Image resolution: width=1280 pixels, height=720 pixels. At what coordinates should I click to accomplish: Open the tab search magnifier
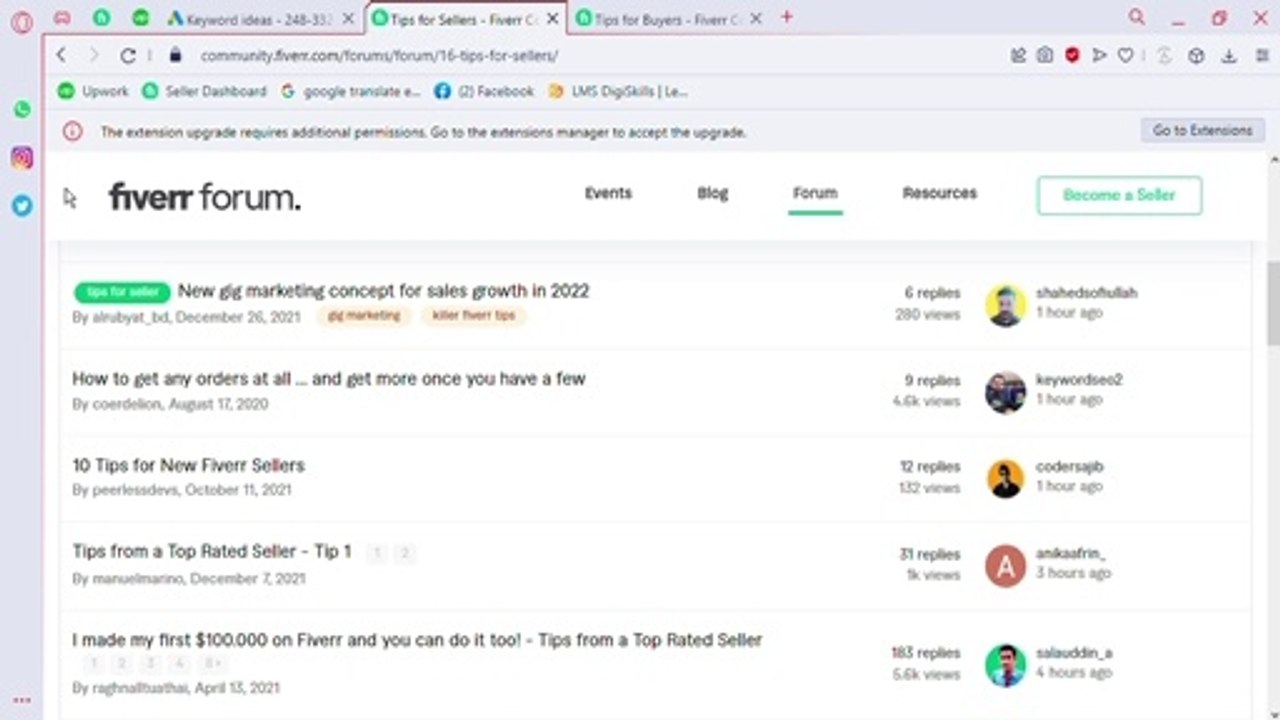[x=1137, y=17]
